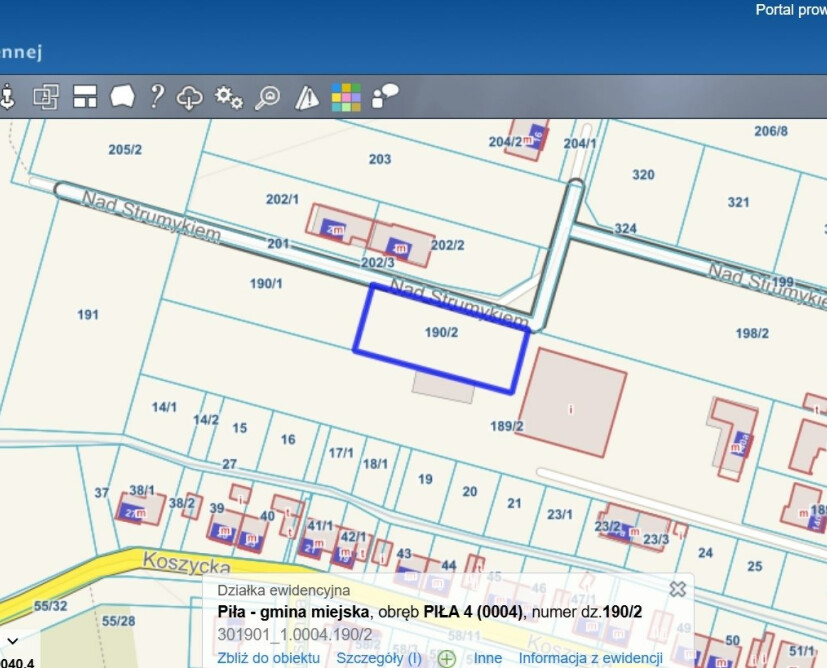This screenshot has width=827, height=668.
Task: Click the cloud download icon
Action: coord(190,97)
